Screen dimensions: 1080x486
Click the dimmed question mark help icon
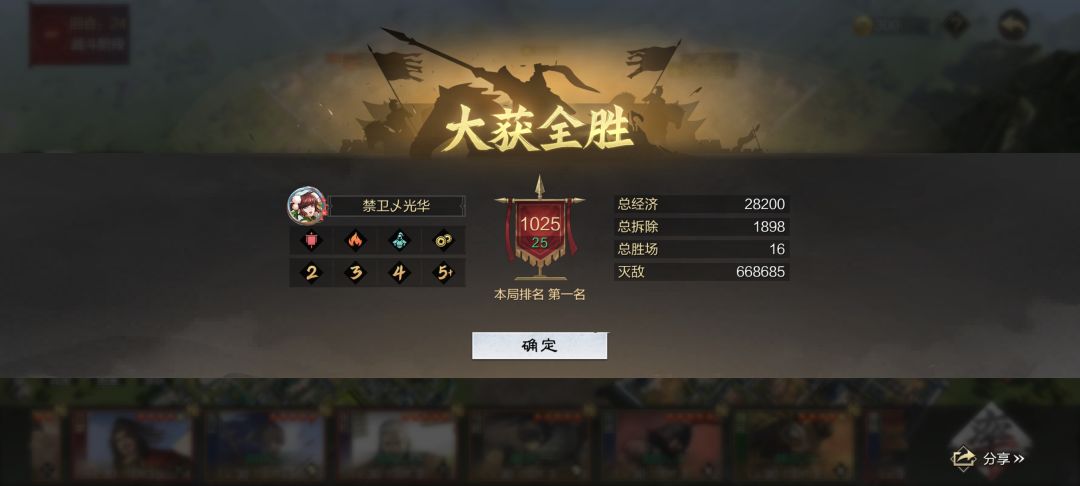(955, 25)
